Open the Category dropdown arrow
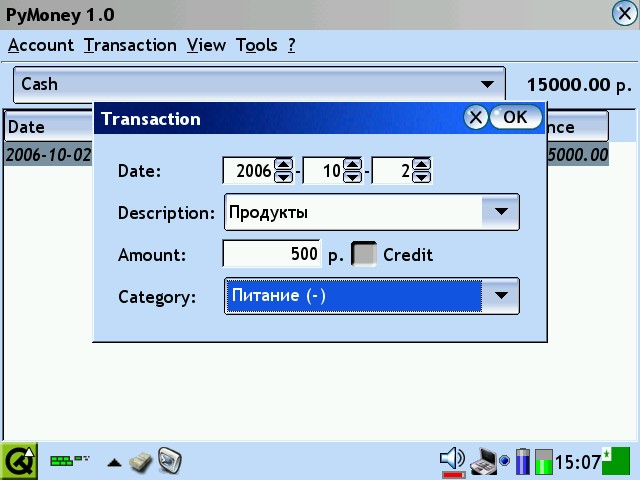 point(501,296)
